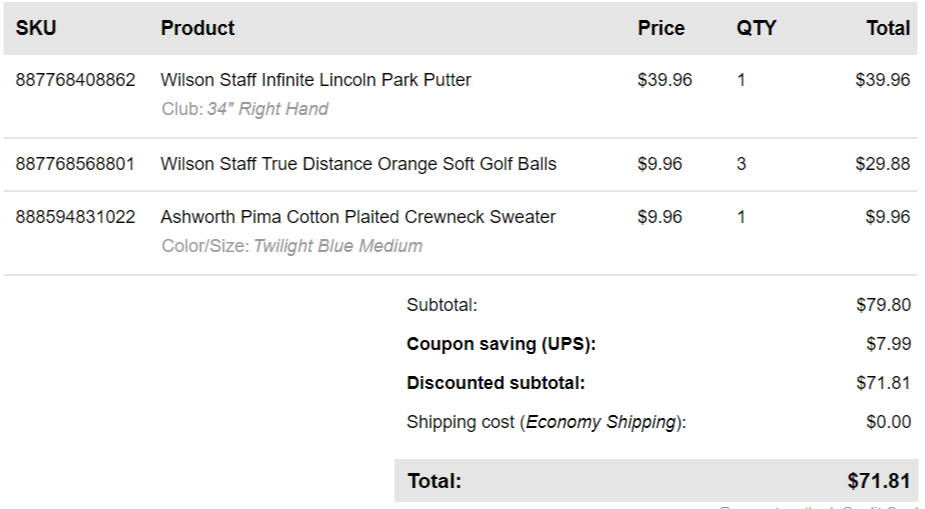Select SKU number 887768568801

click(75, 164)
